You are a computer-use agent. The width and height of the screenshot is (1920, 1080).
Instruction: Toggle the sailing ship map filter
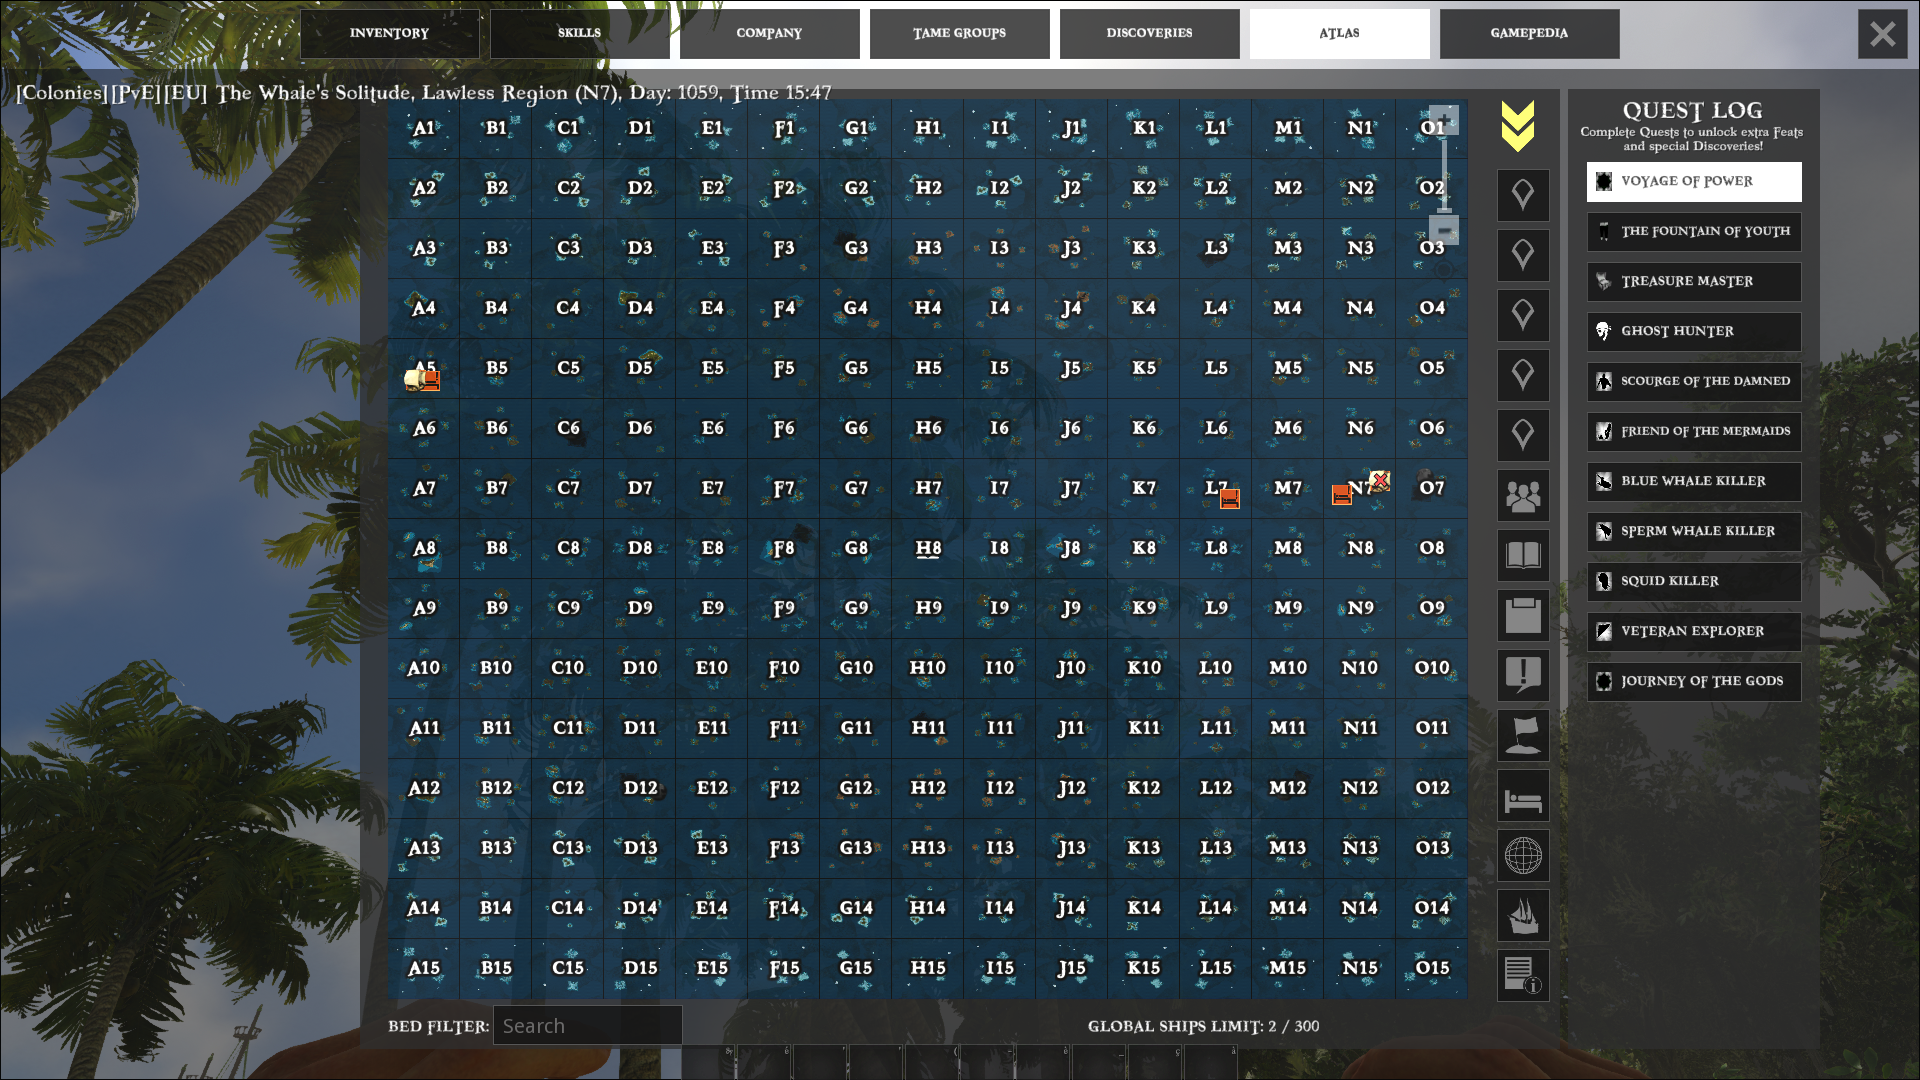tap(1523, 915)
